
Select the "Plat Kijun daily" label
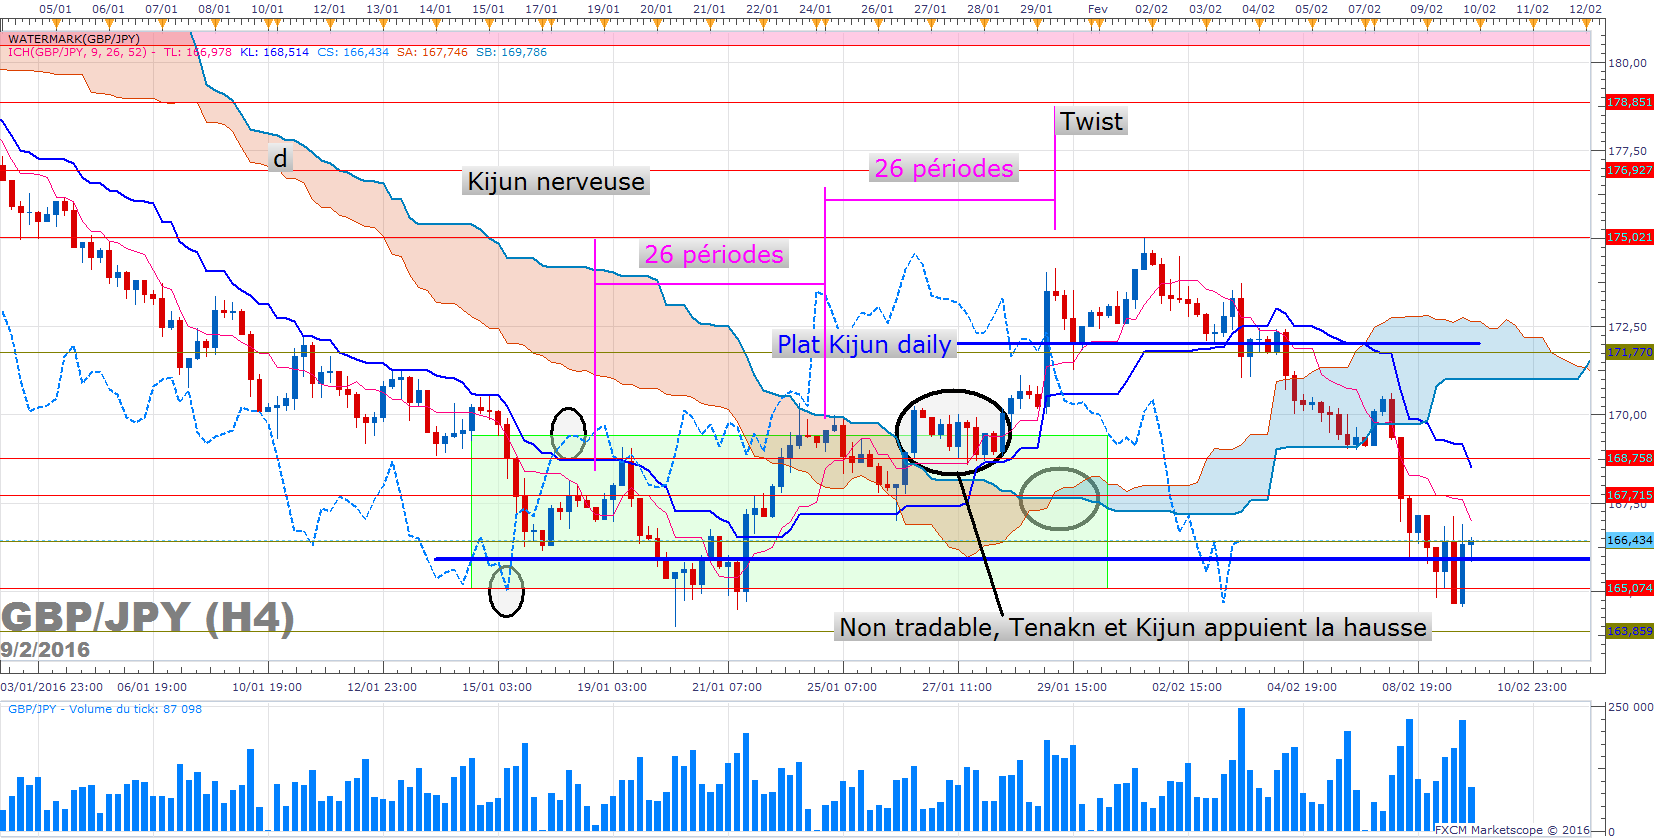click(864, 344)
